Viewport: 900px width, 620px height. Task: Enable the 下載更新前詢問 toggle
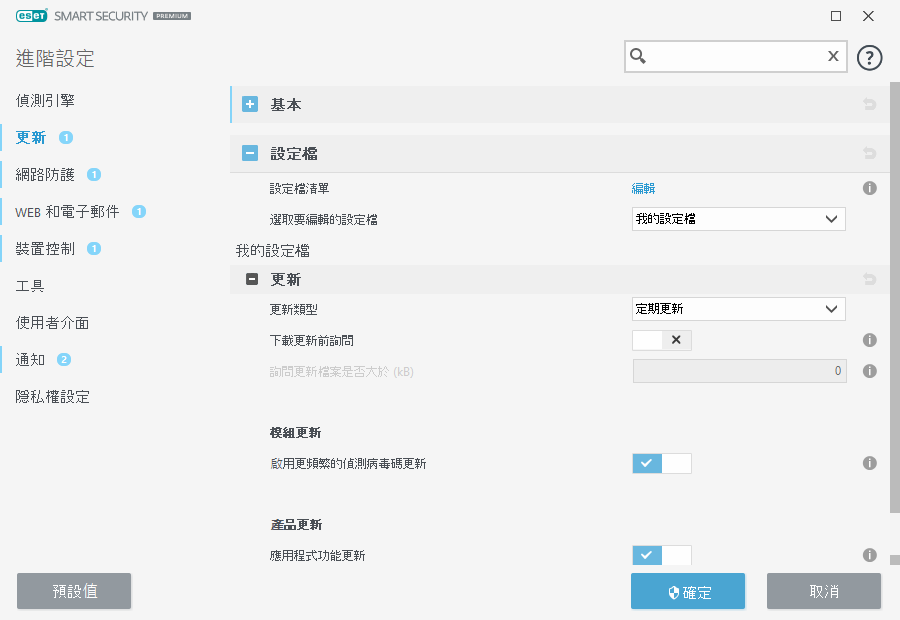pyautogui.click(x=662, y=340)
